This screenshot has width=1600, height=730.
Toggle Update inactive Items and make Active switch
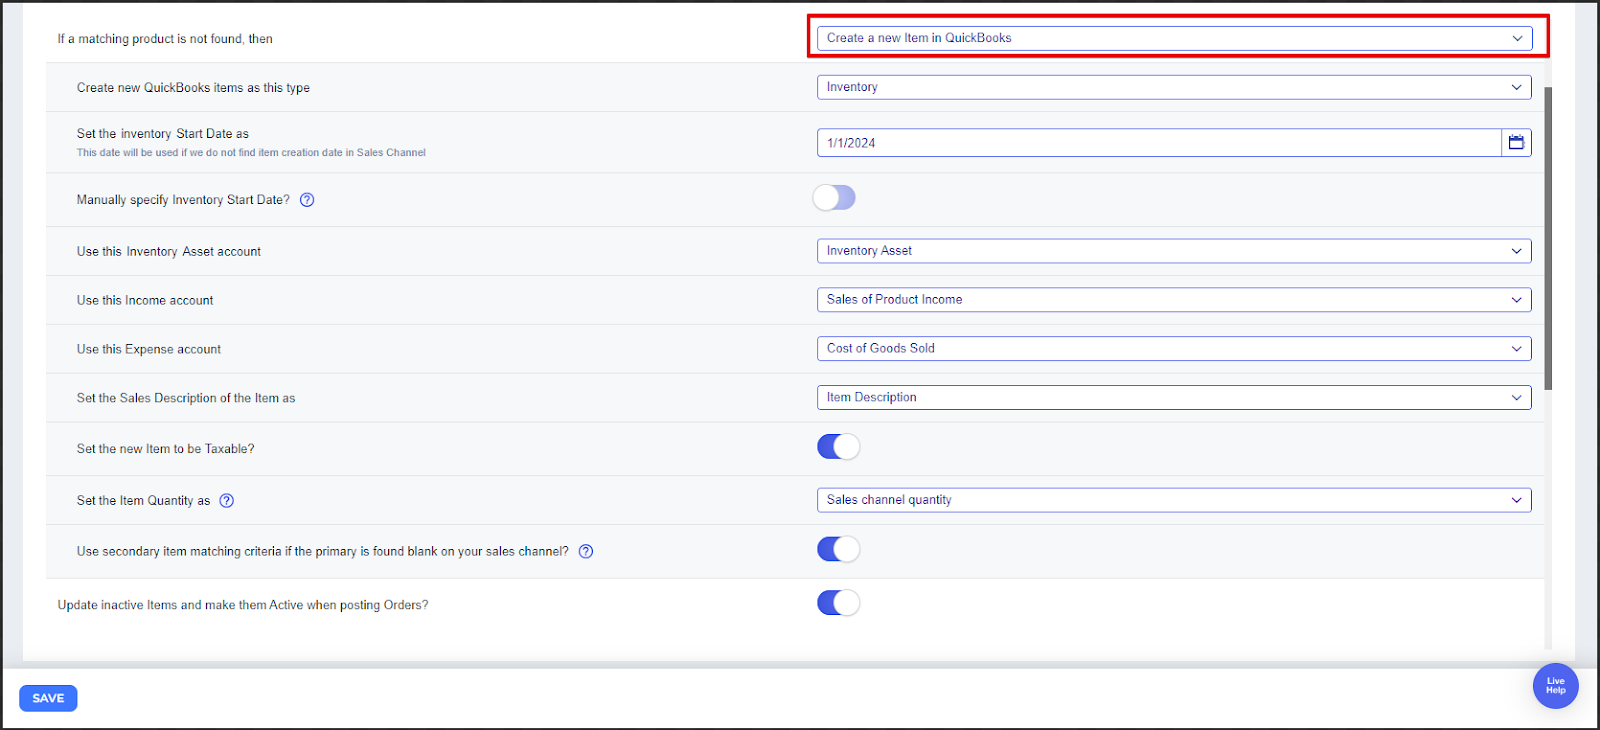[838, 603]
